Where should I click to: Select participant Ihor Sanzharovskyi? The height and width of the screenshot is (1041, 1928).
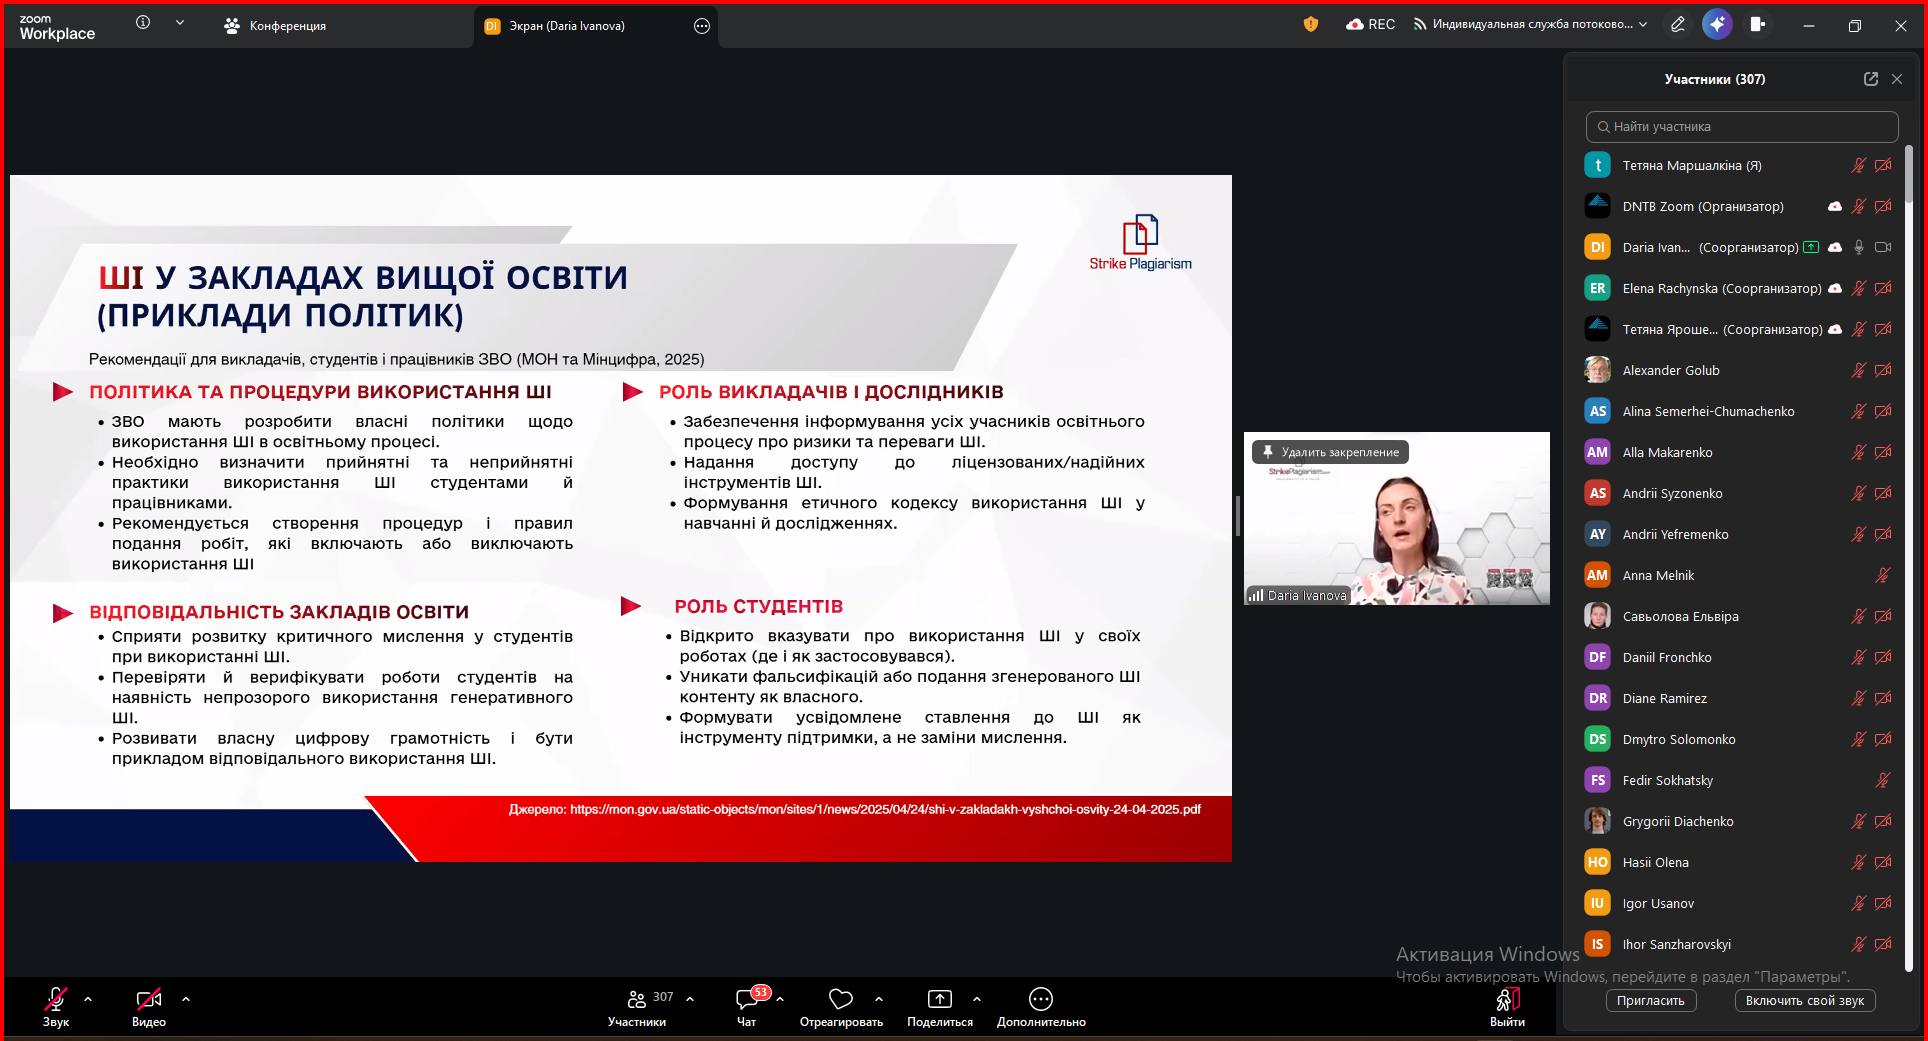[x=1740, y=945]
